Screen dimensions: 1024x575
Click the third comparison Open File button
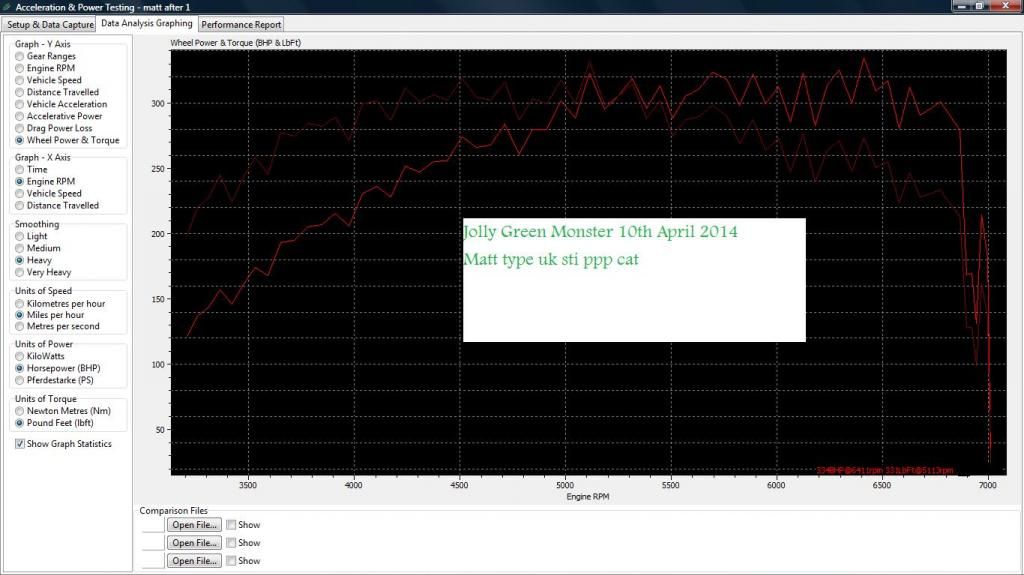click(194, 561)
